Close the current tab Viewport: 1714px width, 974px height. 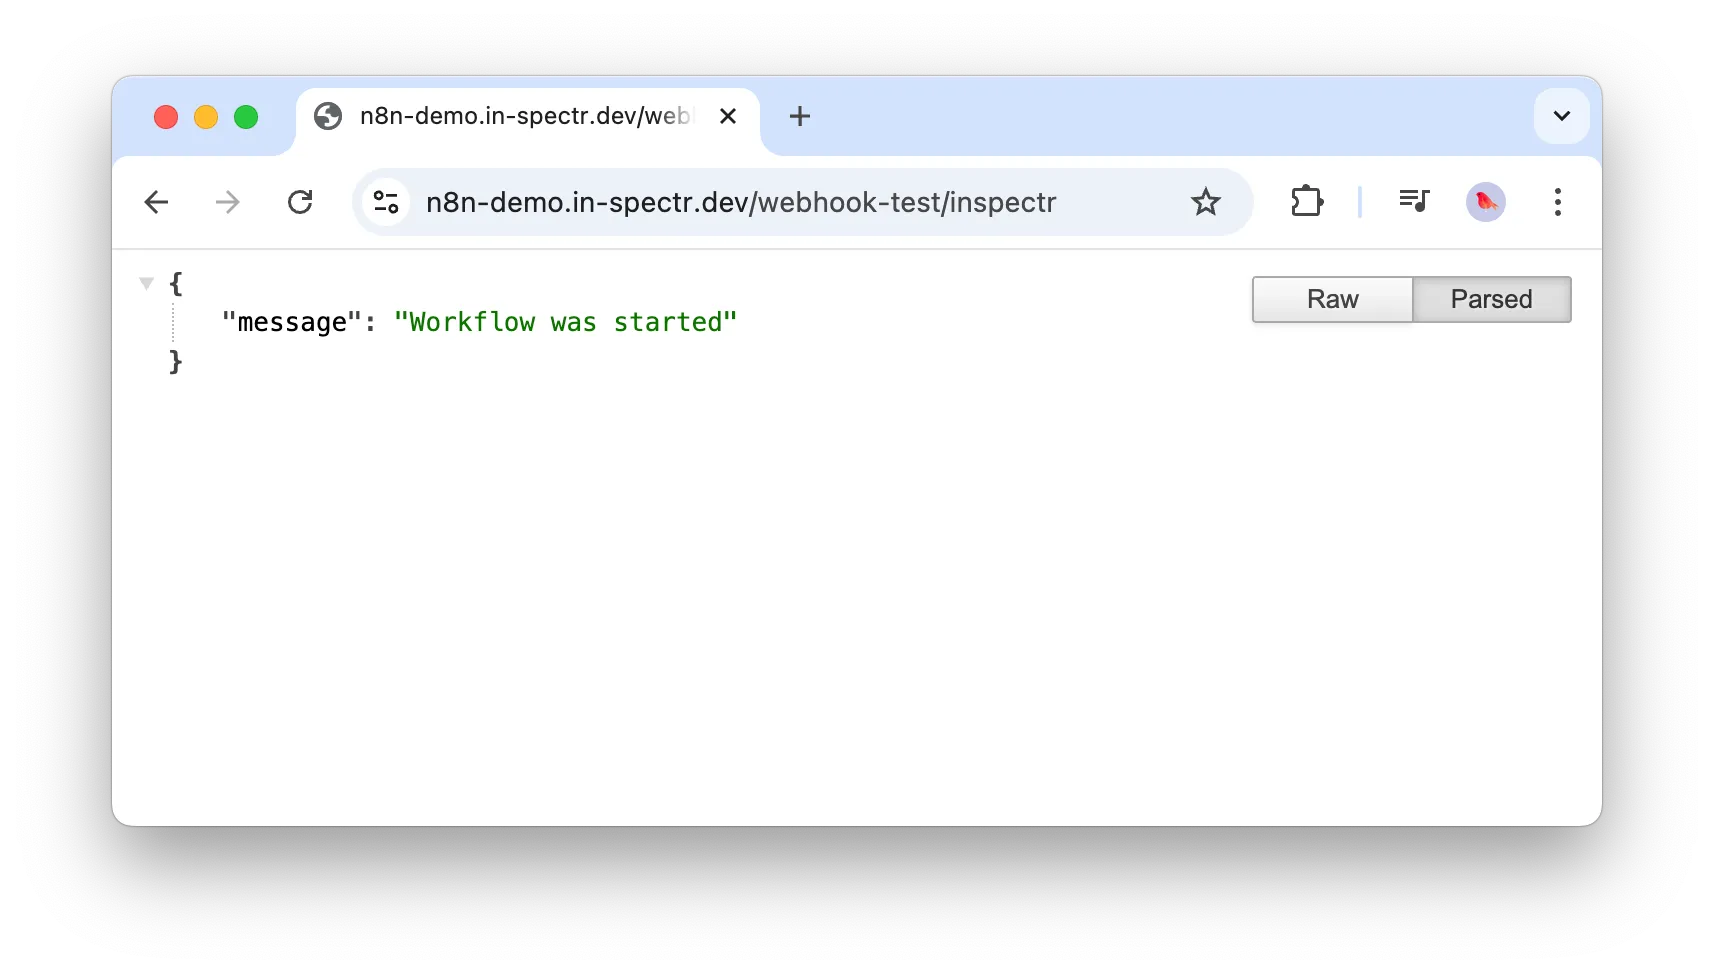pyautogui.click(x=728, y=116)
